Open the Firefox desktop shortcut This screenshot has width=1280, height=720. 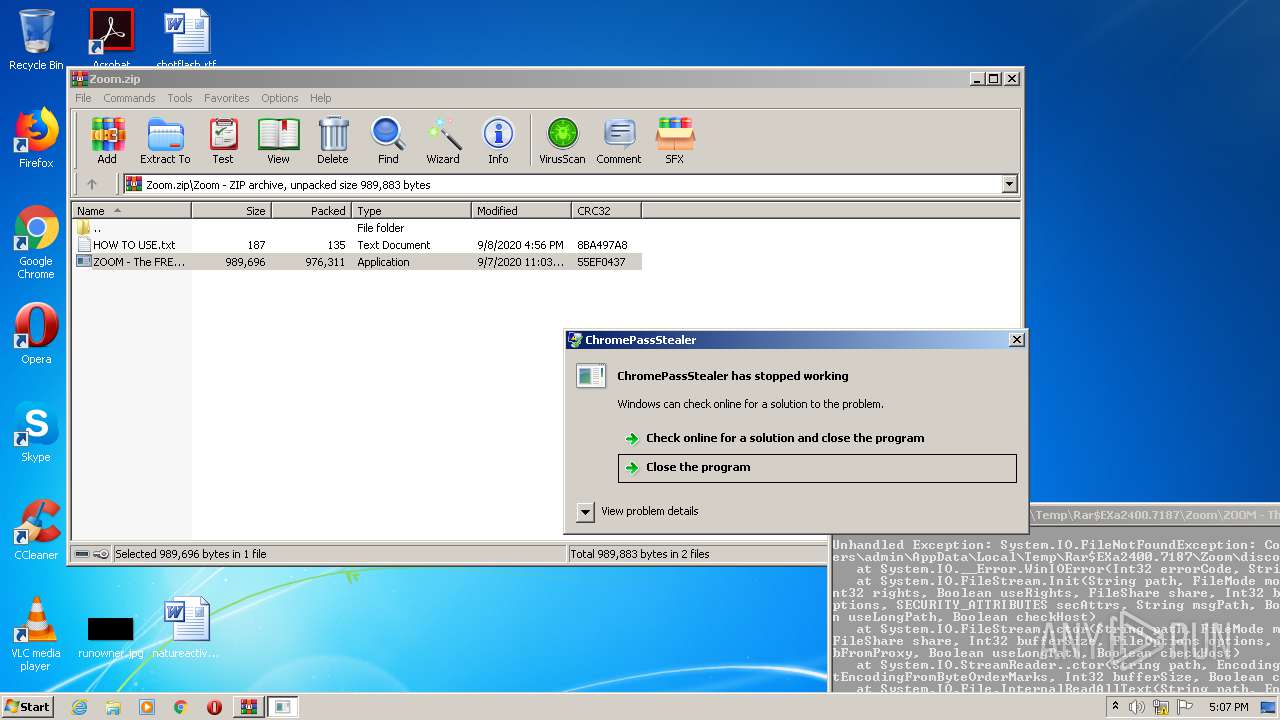[x=36, y=139]
